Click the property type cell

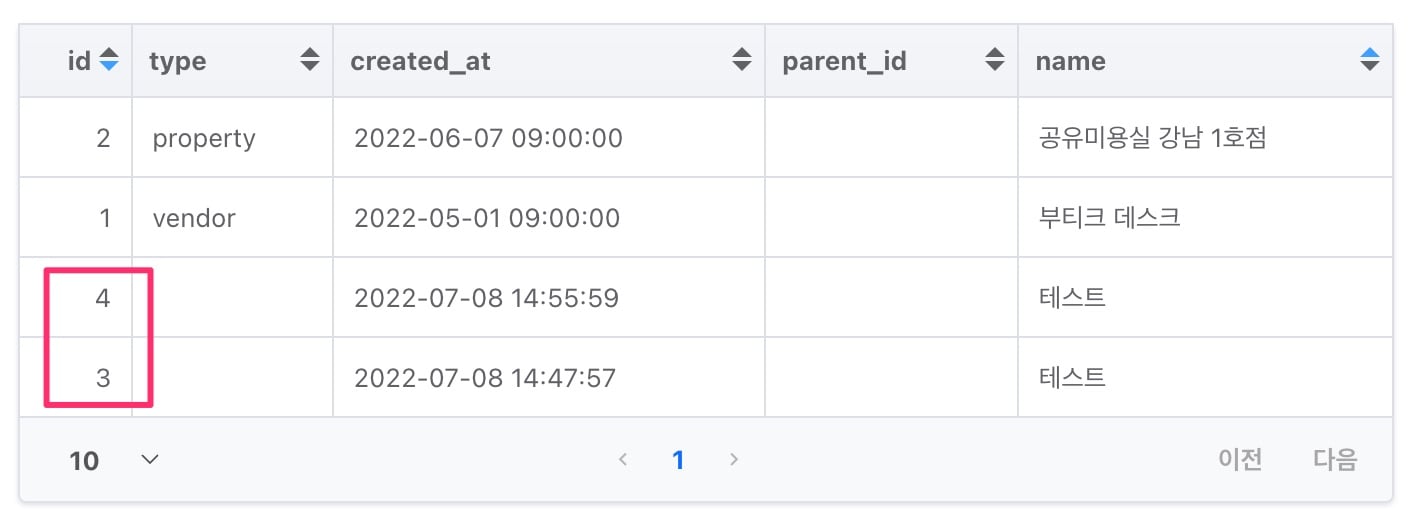204,139
